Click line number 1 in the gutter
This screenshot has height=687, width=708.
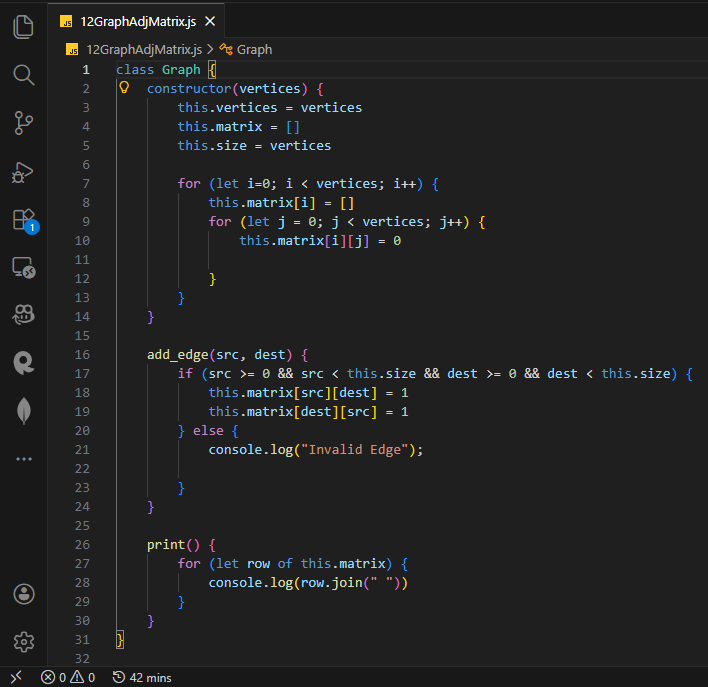[86, 70]
